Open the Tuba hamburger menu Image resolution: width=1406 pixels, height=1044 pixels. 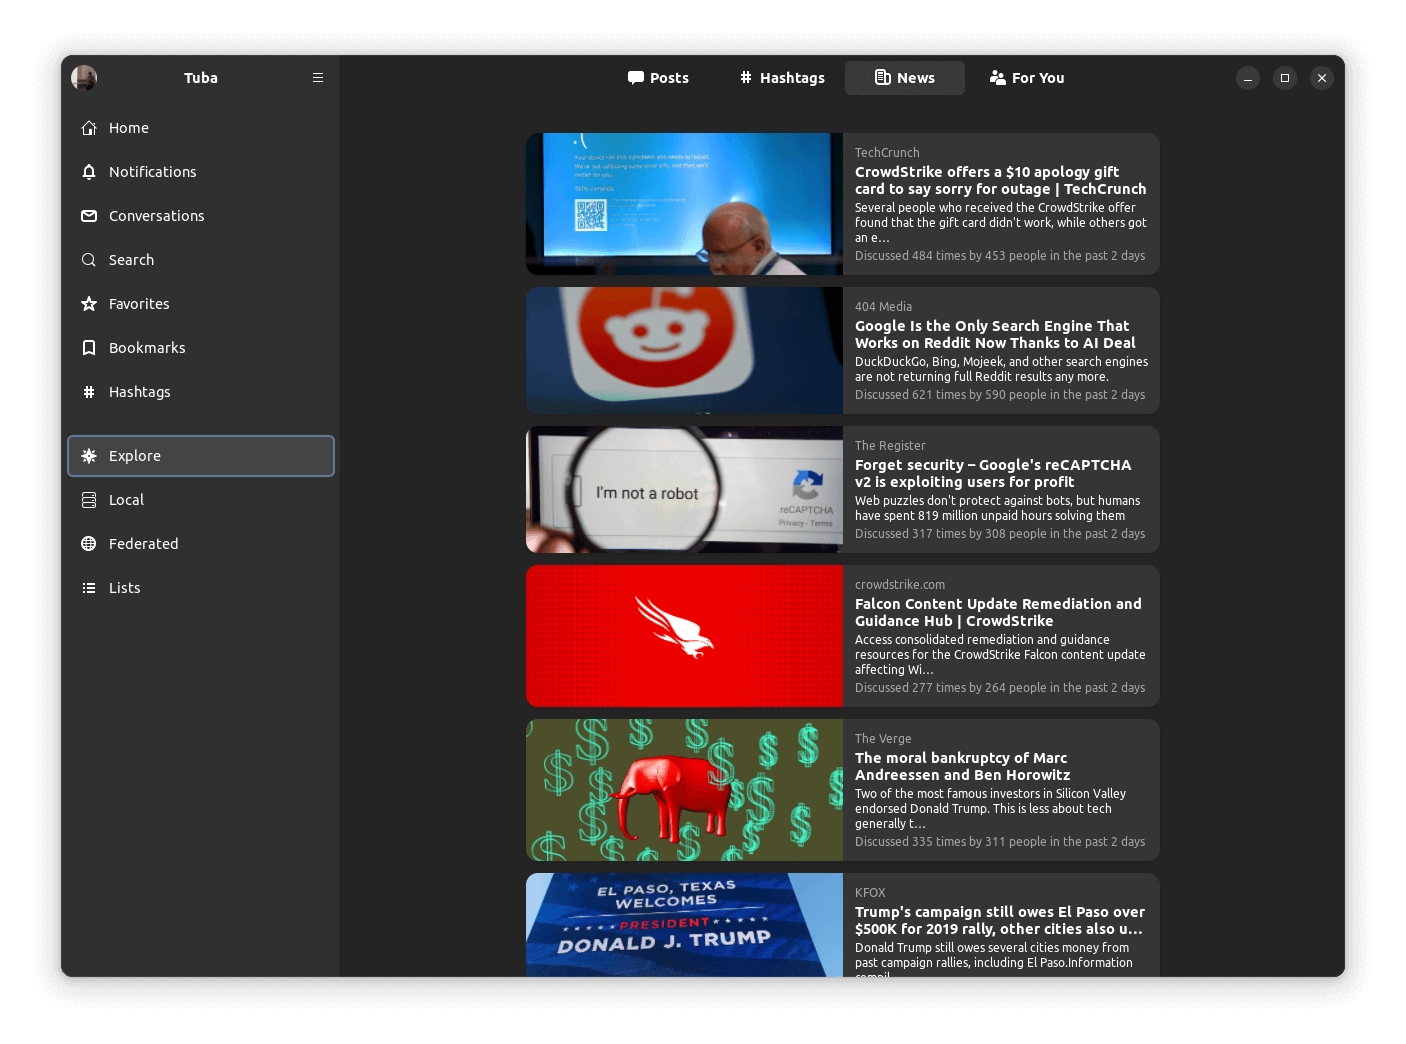click(x=318, y=78)
